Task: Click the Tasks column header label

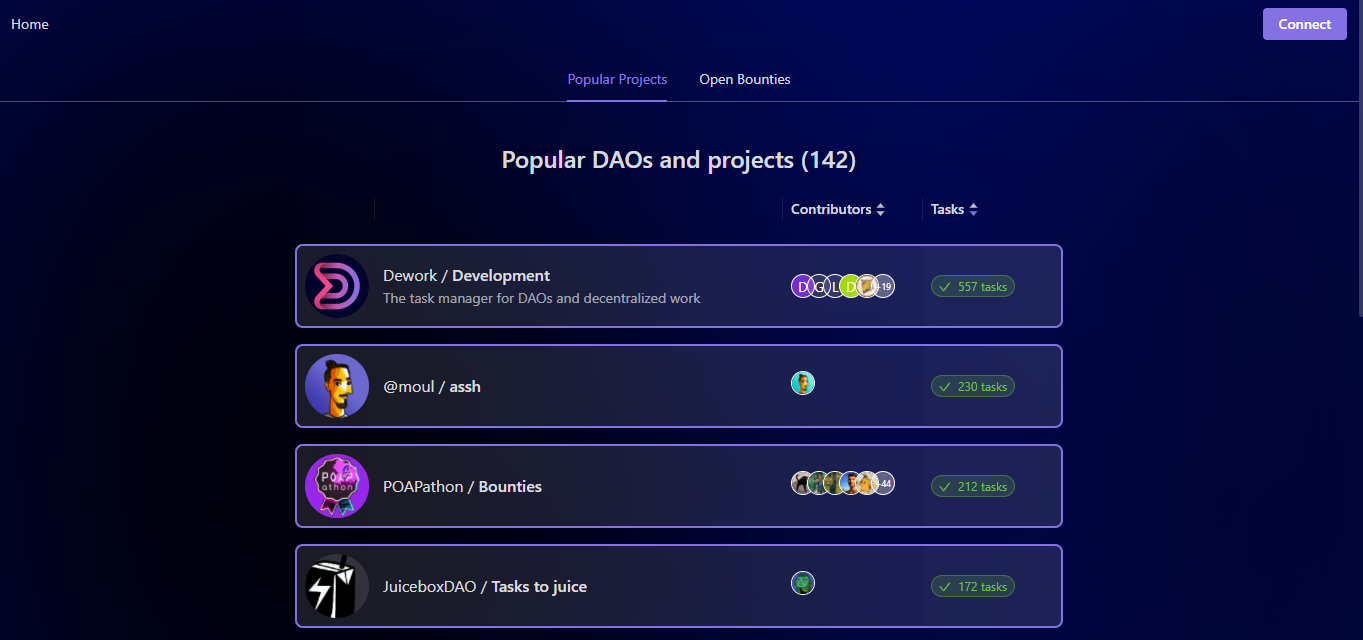Action: pyautogui.click(x=947, y=210)
